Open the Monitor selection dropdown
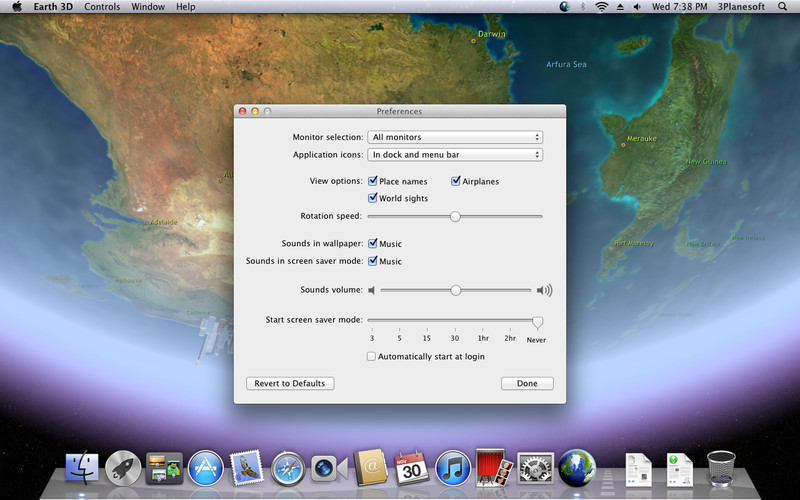The image size is (800, 500). [x=455, y=137]
